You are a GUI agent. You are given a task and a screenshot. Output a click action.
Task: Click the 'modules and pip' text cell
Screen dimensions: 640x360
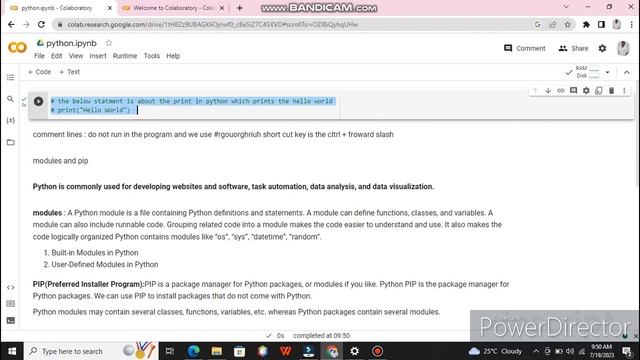coord(60,161)
